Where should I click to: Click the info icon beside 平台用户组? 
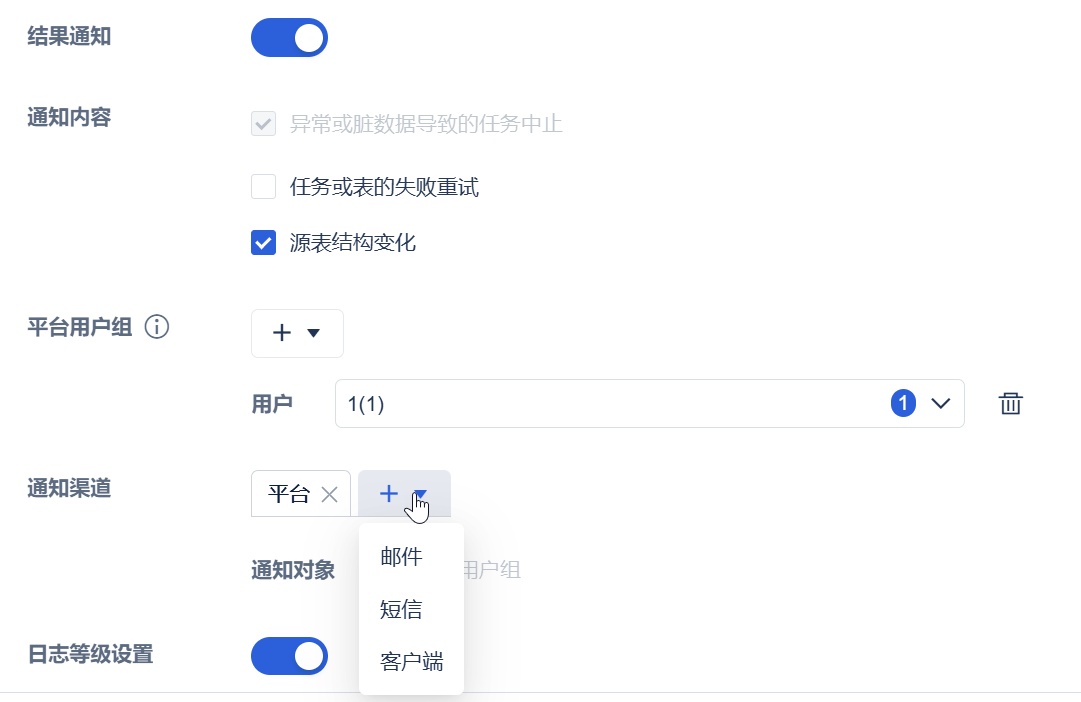(x=157, y=327)
